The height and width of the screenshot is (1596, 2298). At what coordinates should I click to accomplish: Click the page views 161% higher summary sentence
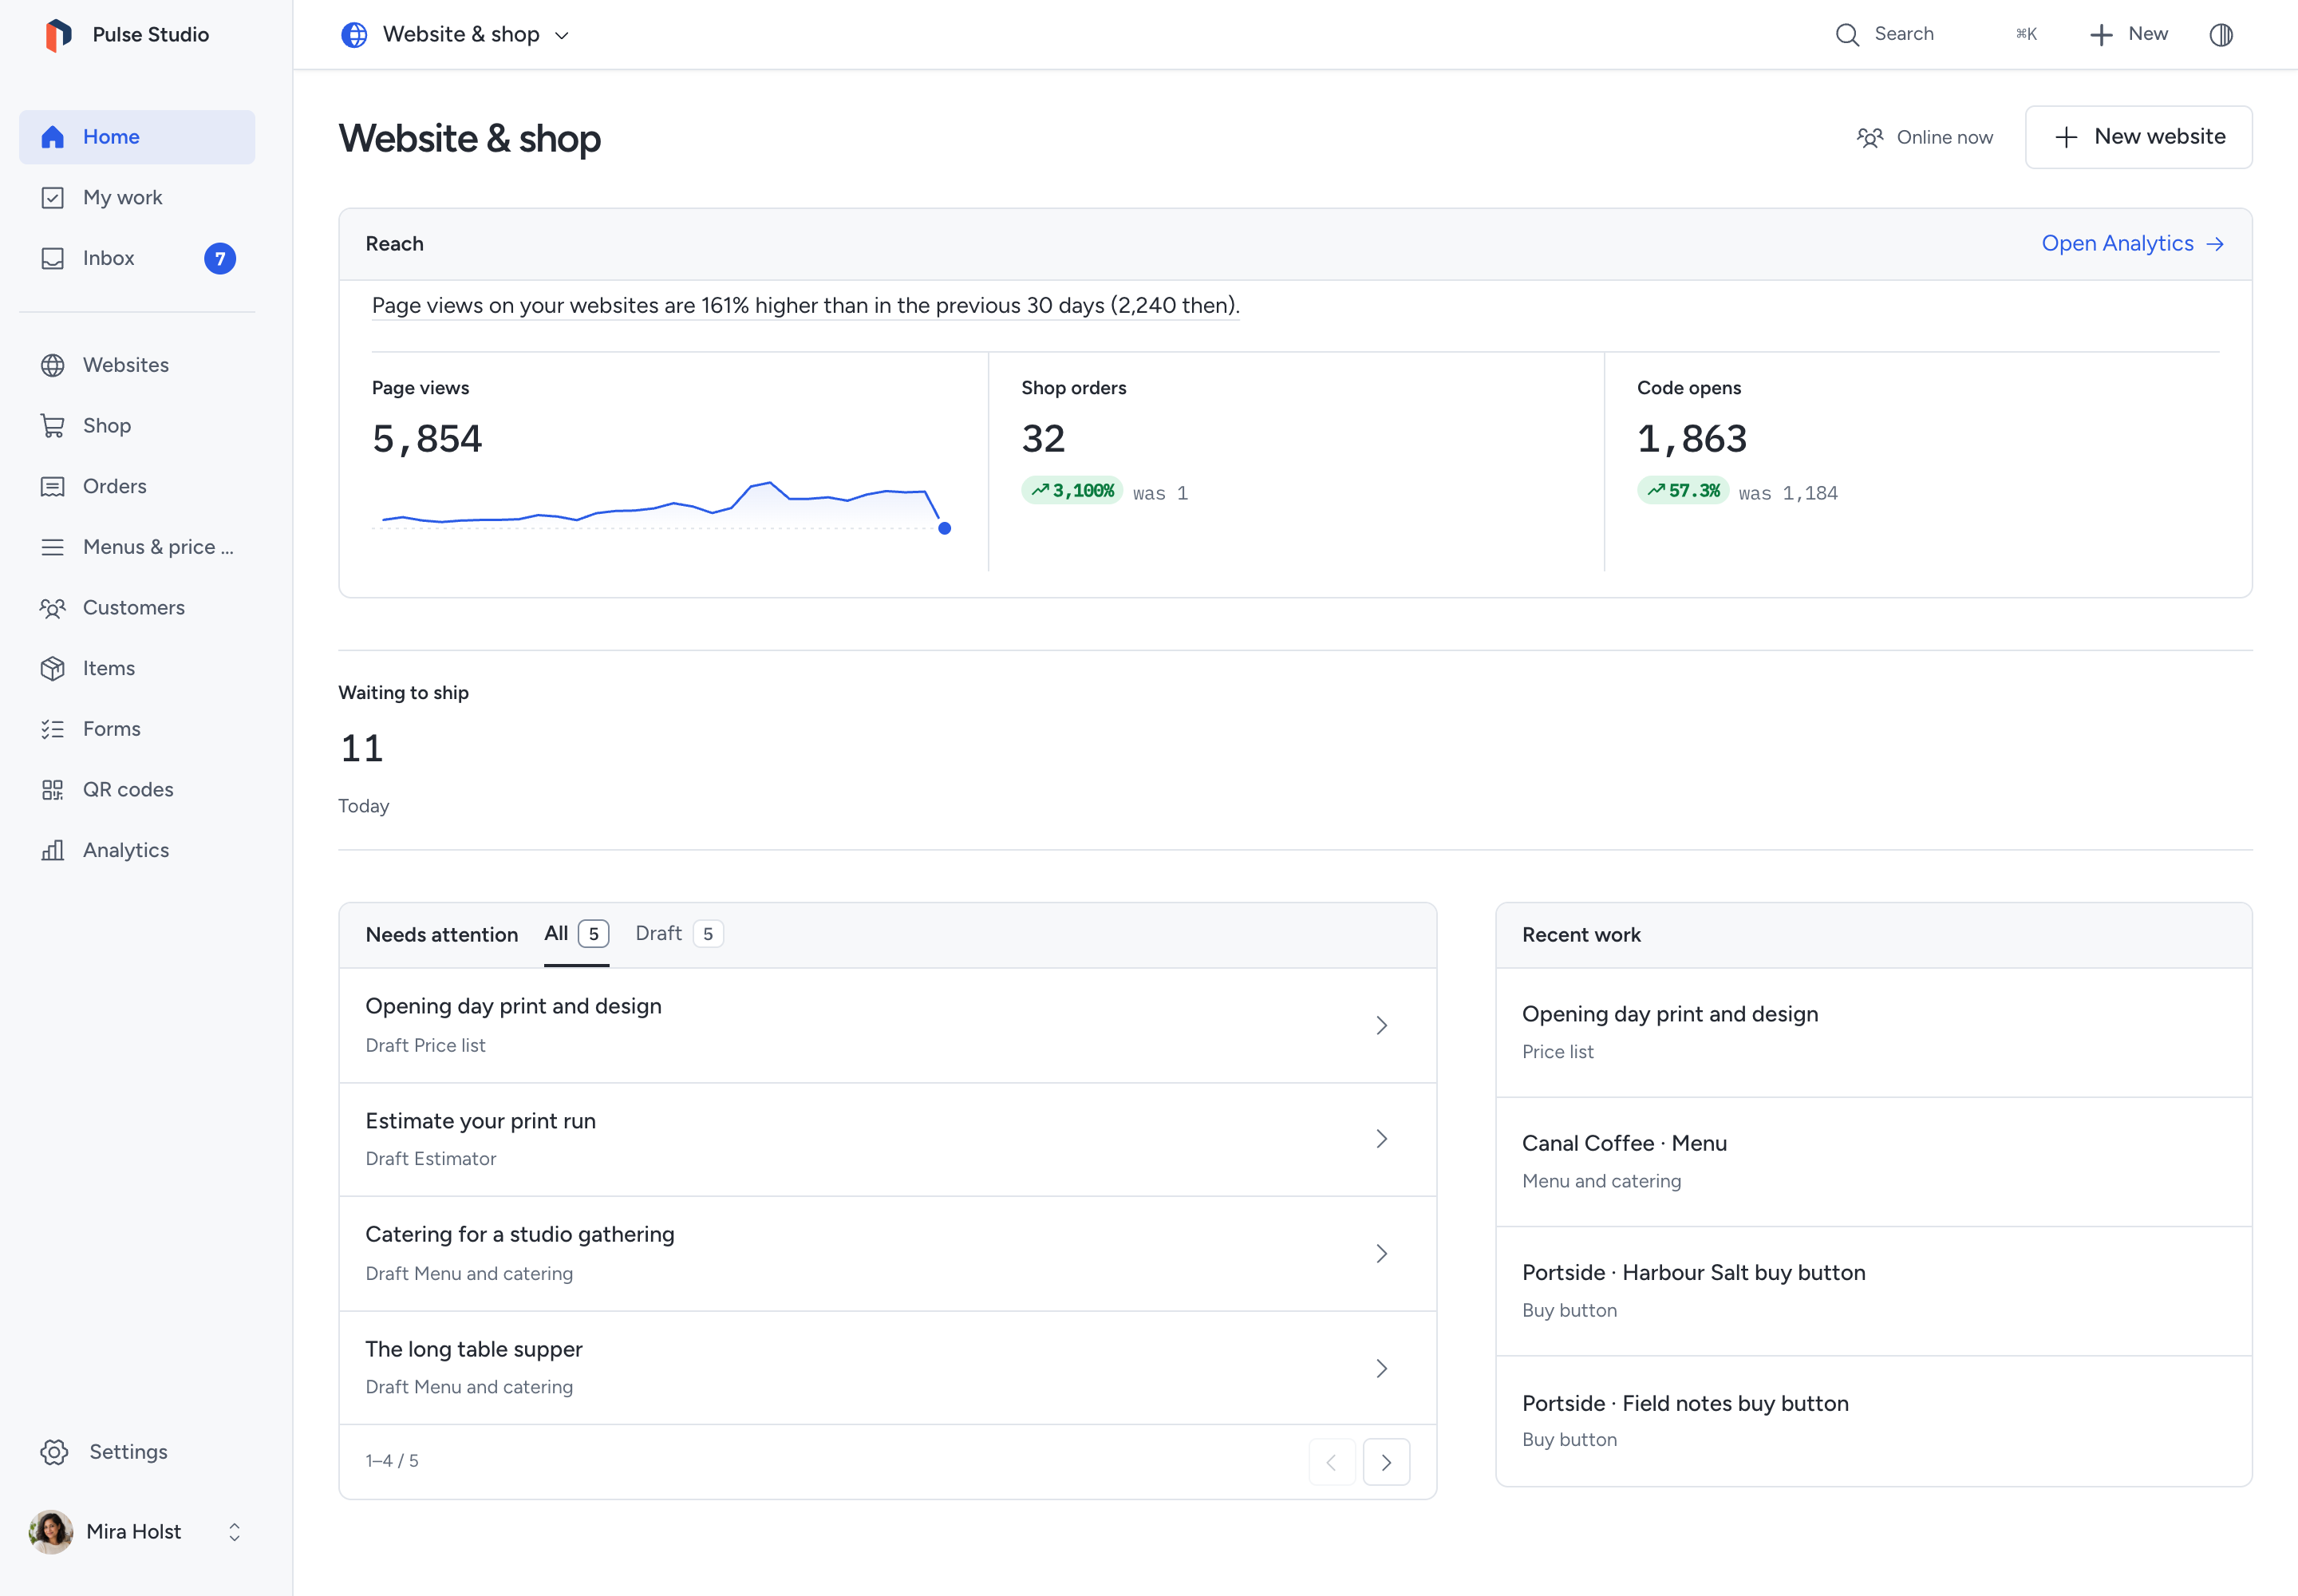point(806,305)
